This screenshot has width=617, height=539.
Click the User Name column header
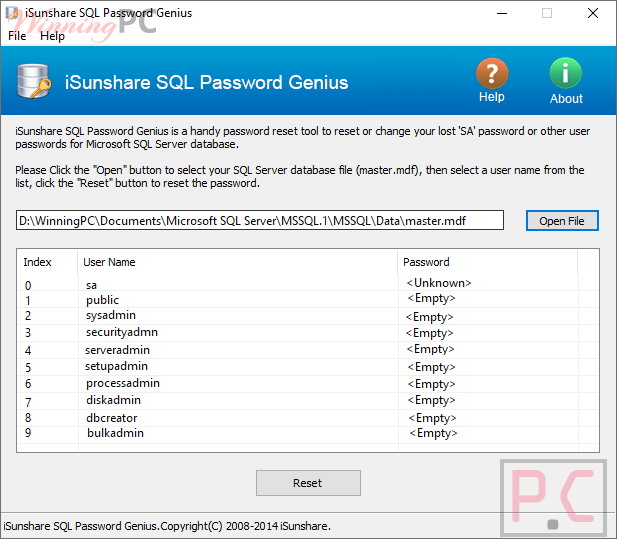click(x=238, y=262)
